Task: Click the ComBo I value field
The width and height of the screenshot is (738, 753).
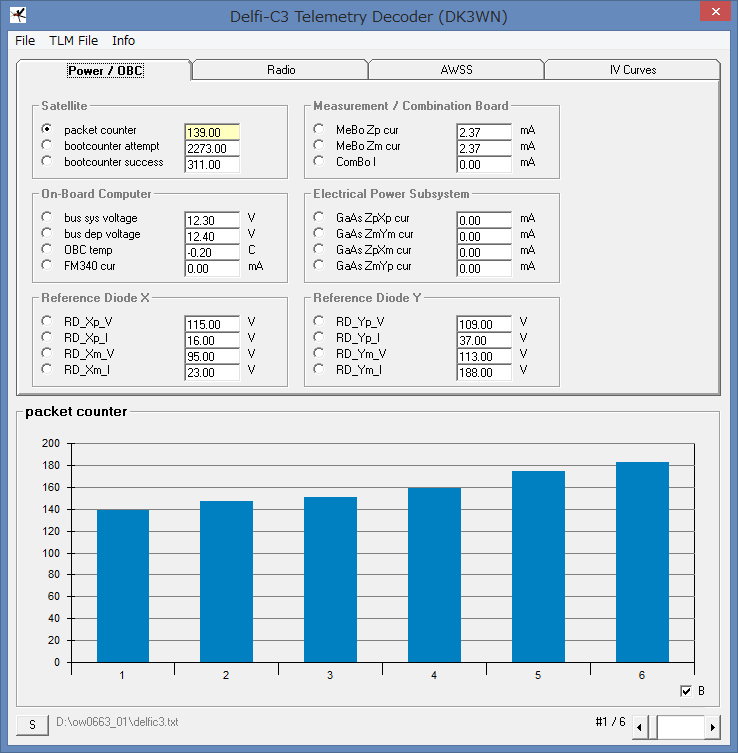Action: point(484,165)
